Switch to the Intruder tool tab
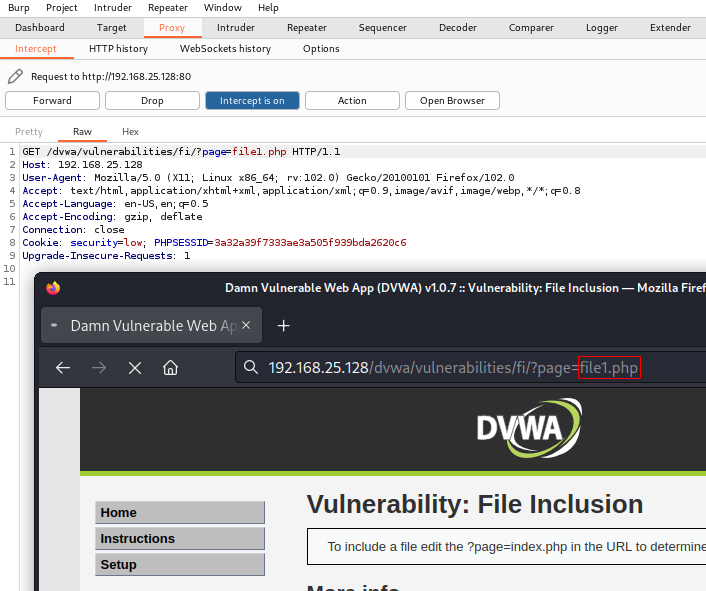This screenshot has height=591, width=706. [x=235, y=28]
